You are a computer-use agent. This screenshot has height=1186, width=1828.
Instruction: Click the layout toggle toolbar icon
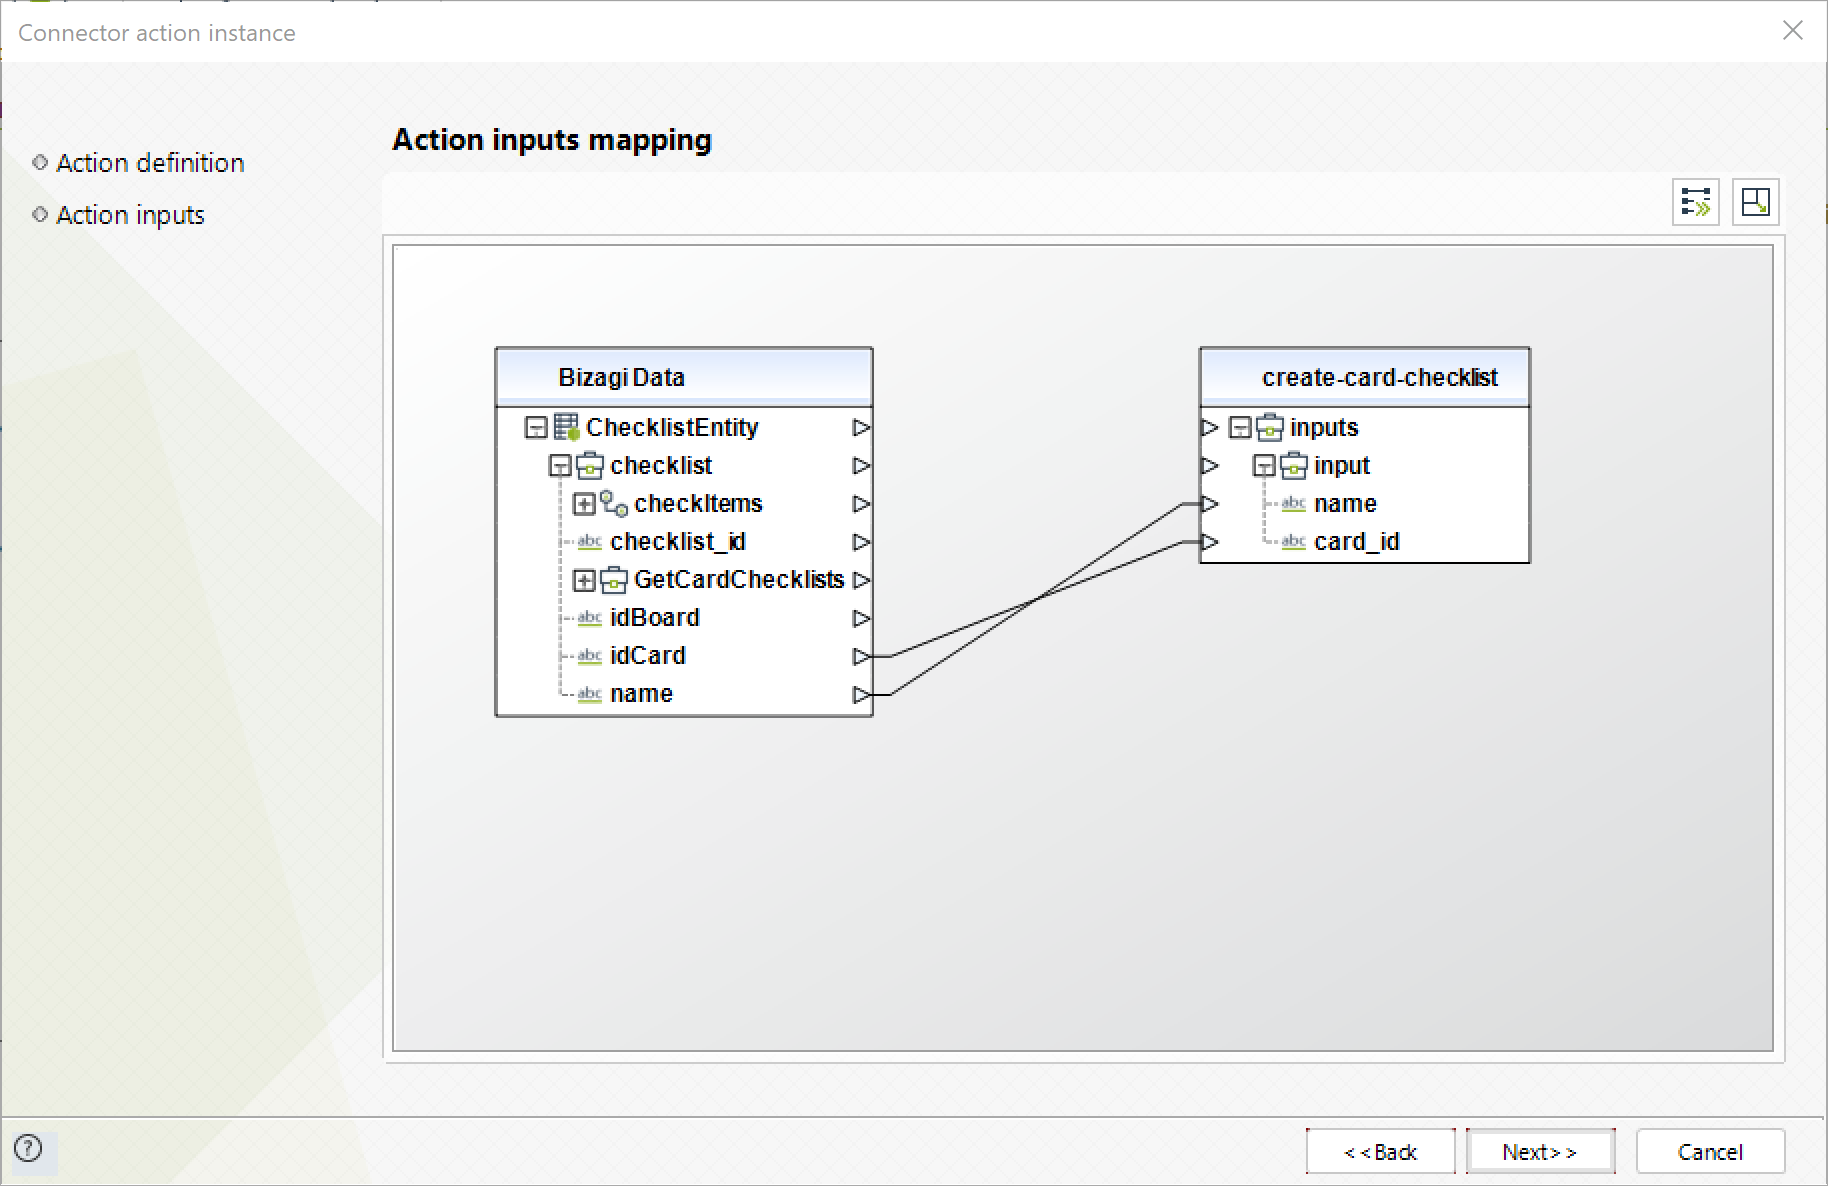pyautogui.click(x=1756, y=202)
